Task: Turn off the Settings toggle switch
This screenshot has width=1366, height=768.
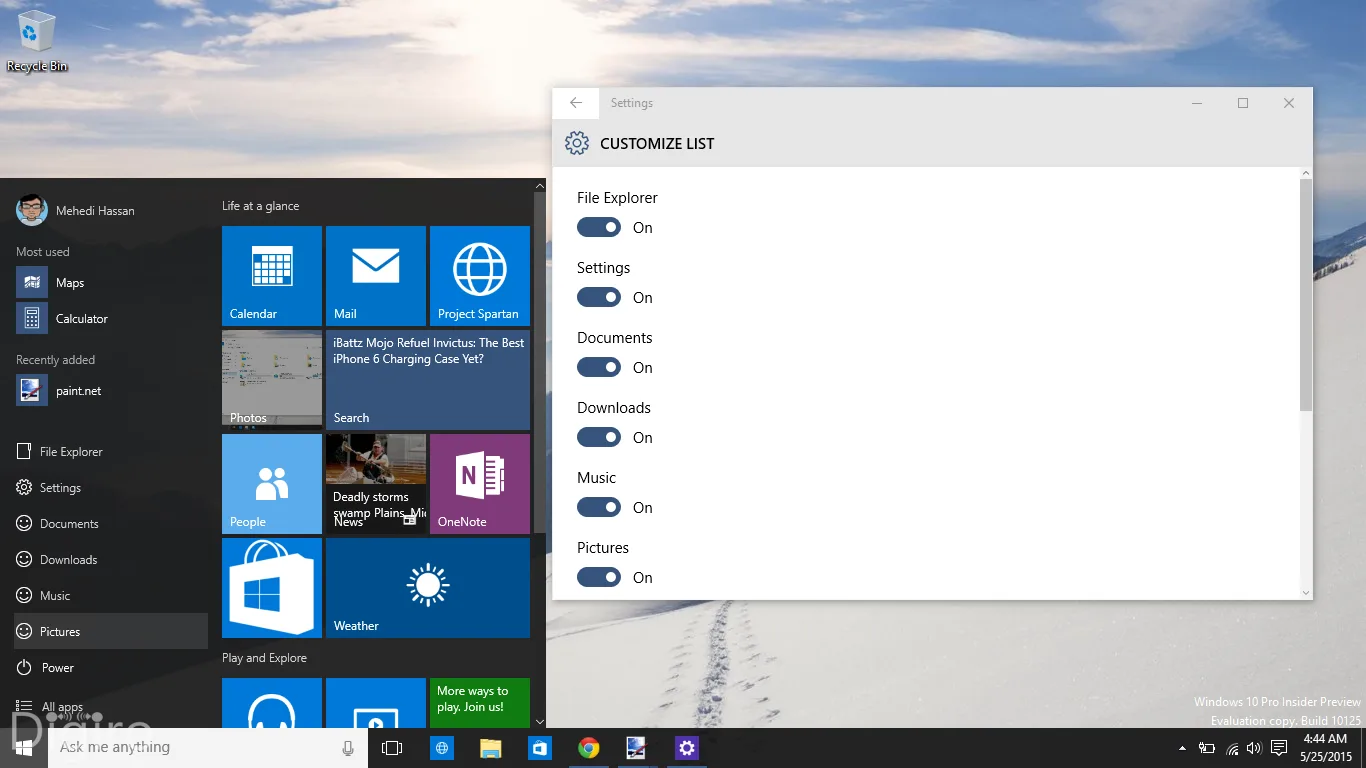Action: 599,297
